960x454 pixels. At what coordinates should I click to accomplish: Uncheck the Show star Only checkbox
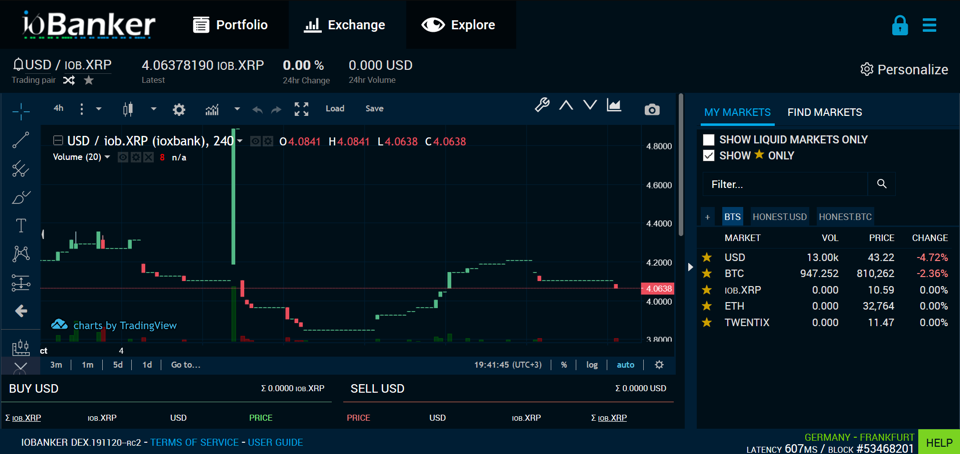point(709,155)
